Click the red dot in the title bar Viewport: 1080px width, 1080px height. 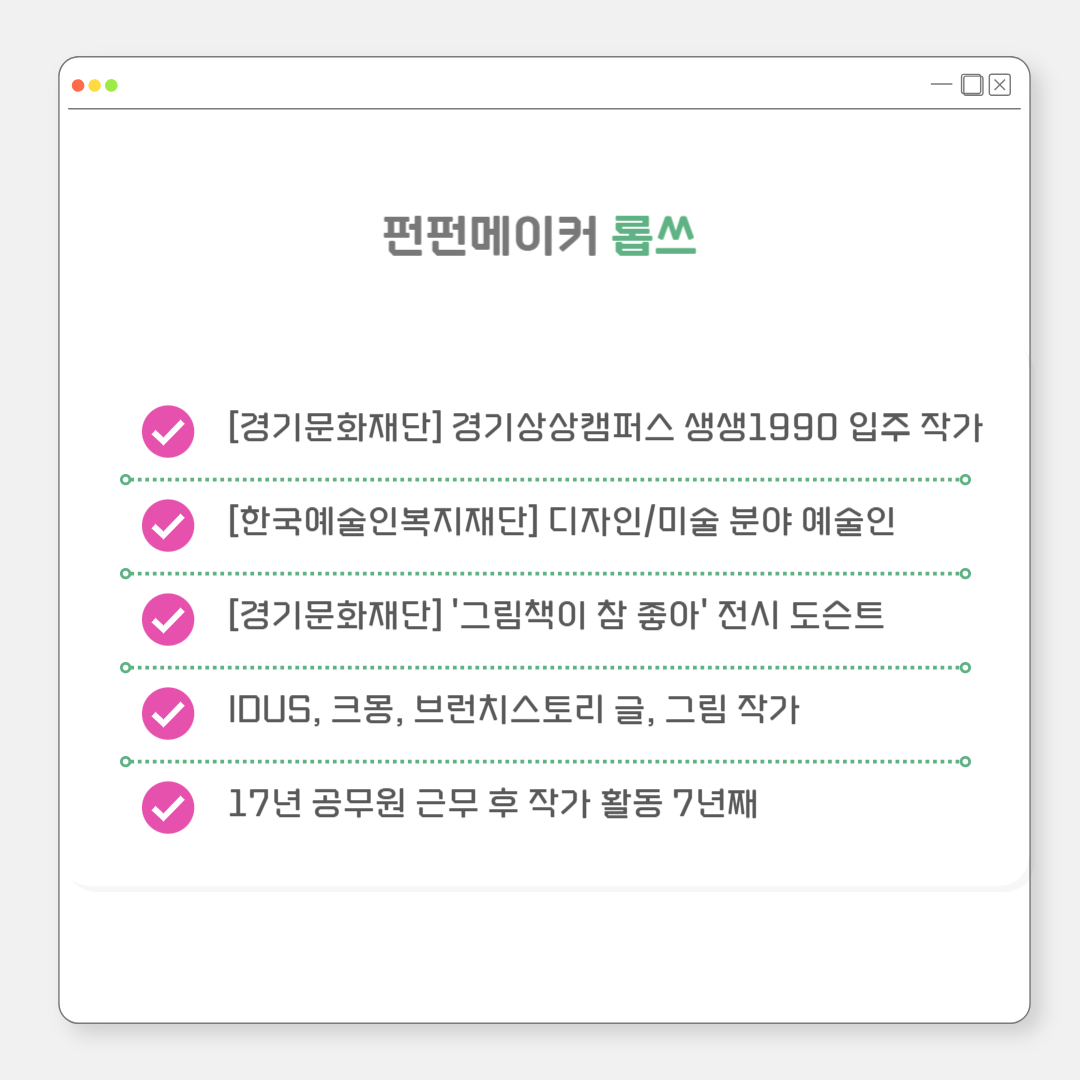tap(78, 85)
